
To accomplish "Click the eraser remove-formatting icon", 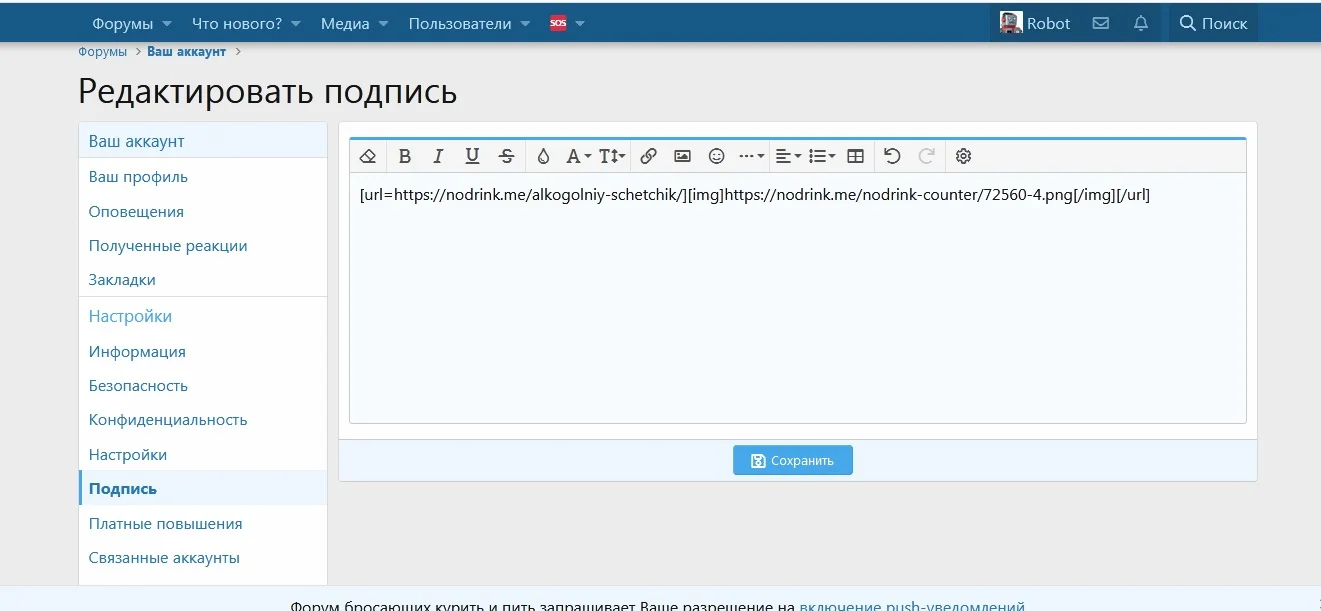I will [368, 156].
